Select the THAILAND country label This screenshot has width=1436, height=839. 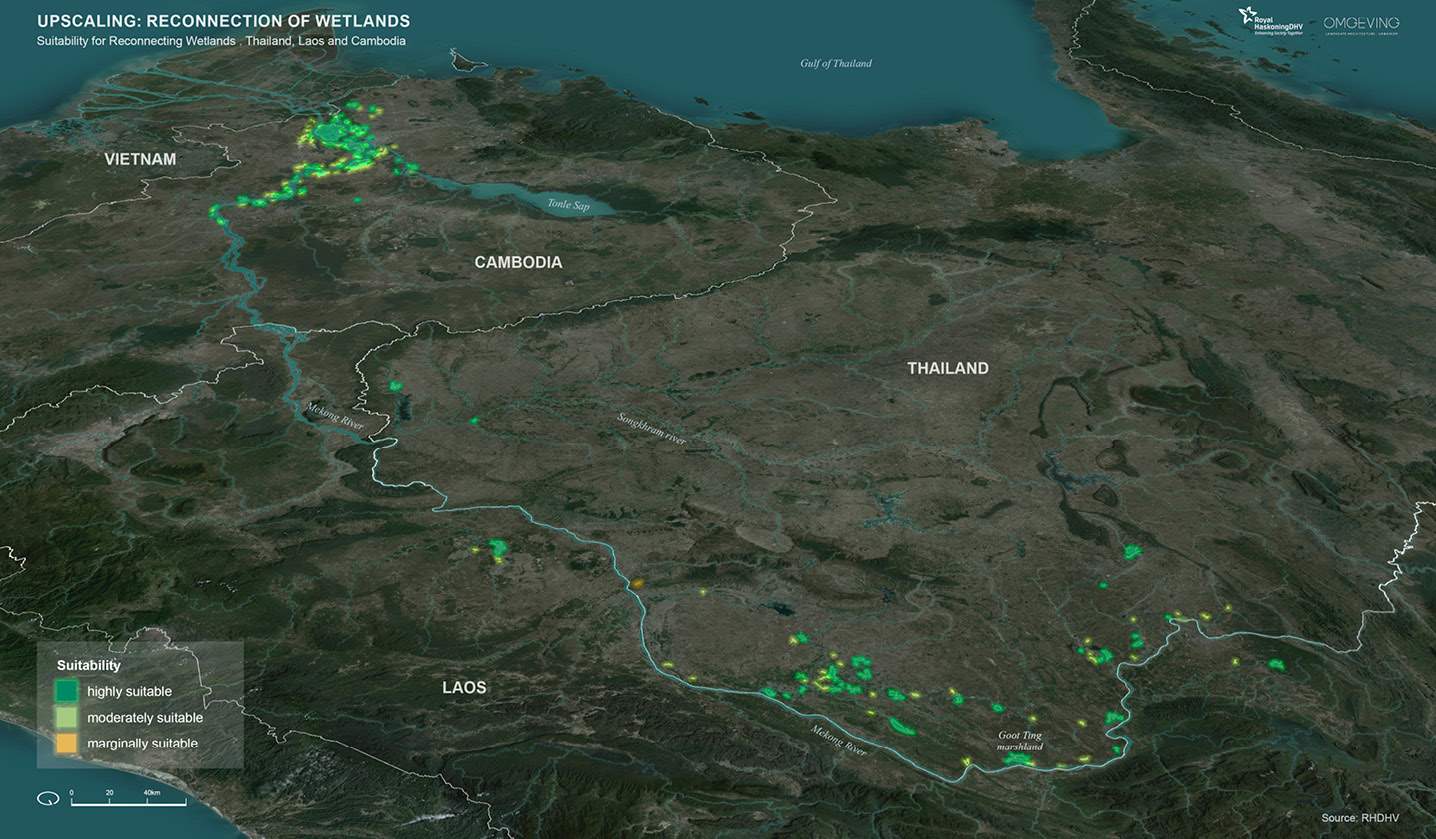click(x=947, y=368)
